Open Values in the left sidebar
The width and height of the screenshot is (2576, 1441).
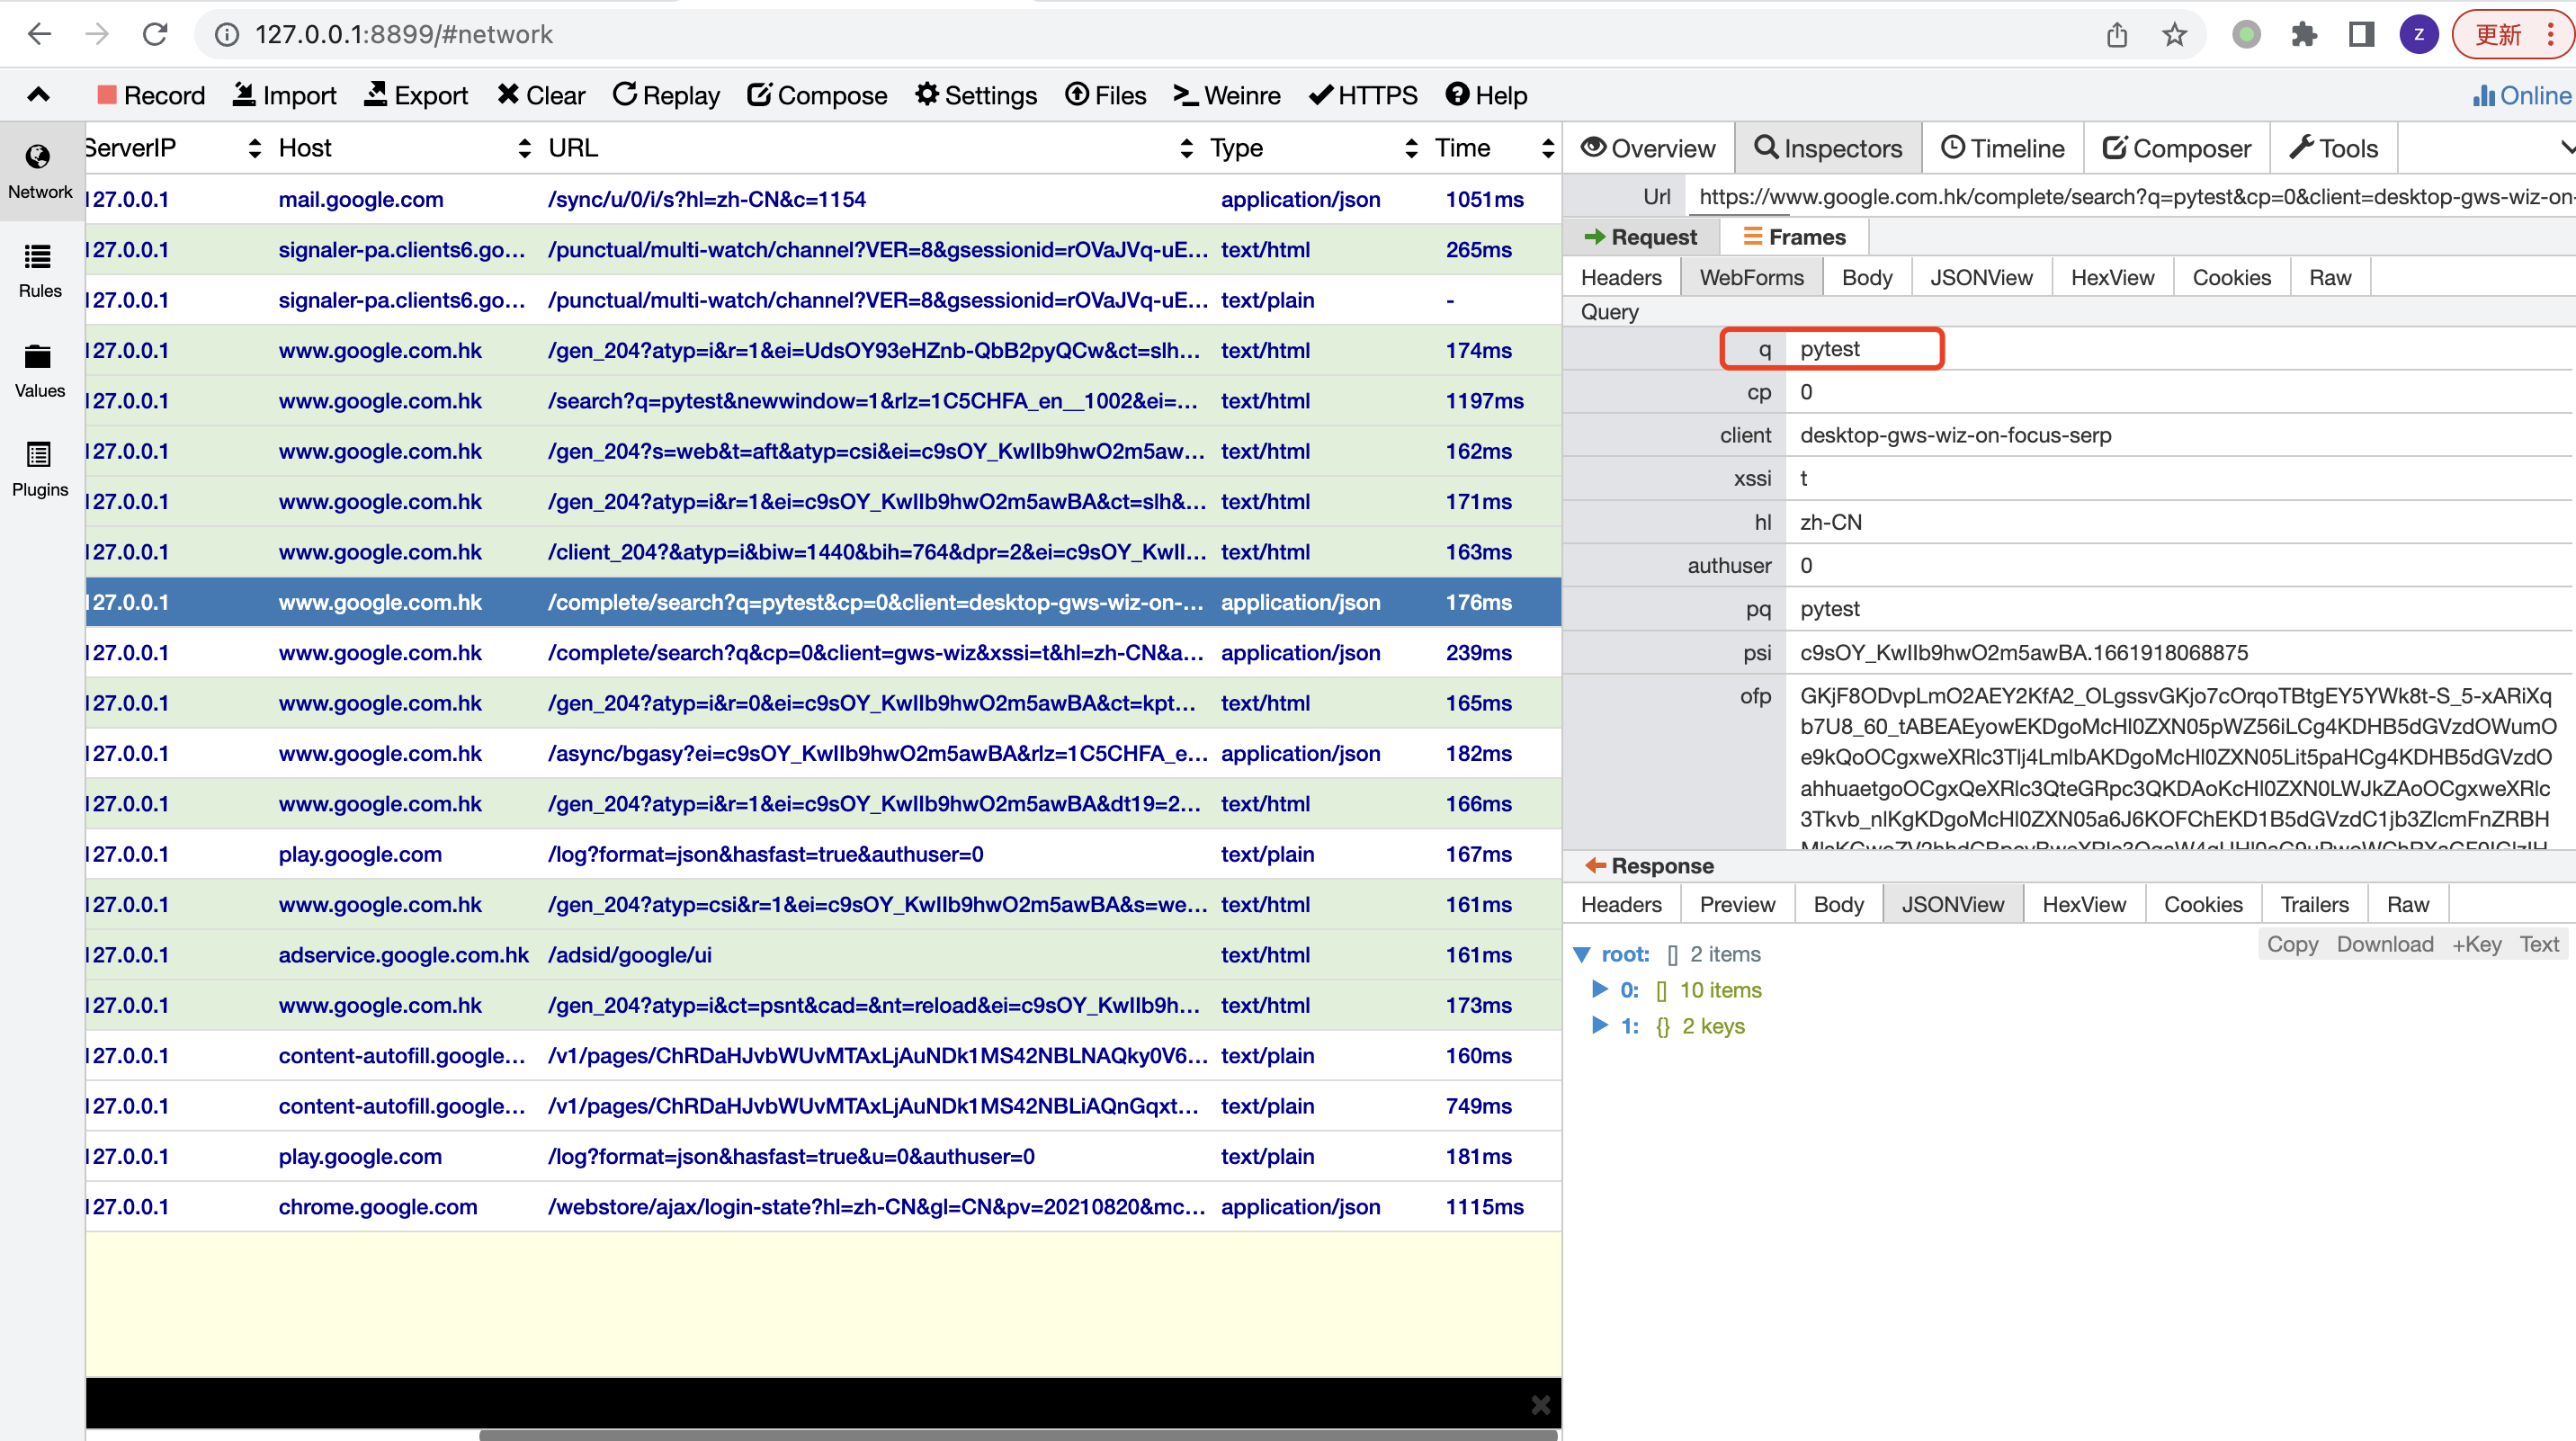40,371
